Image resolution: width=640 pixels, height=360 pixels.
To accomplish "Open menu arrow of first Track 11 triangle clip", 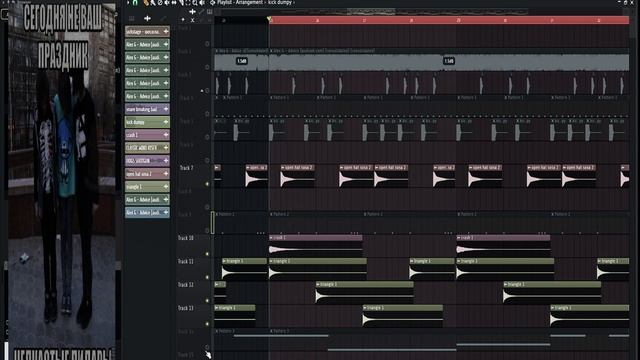I will click(x=224, y=261).
